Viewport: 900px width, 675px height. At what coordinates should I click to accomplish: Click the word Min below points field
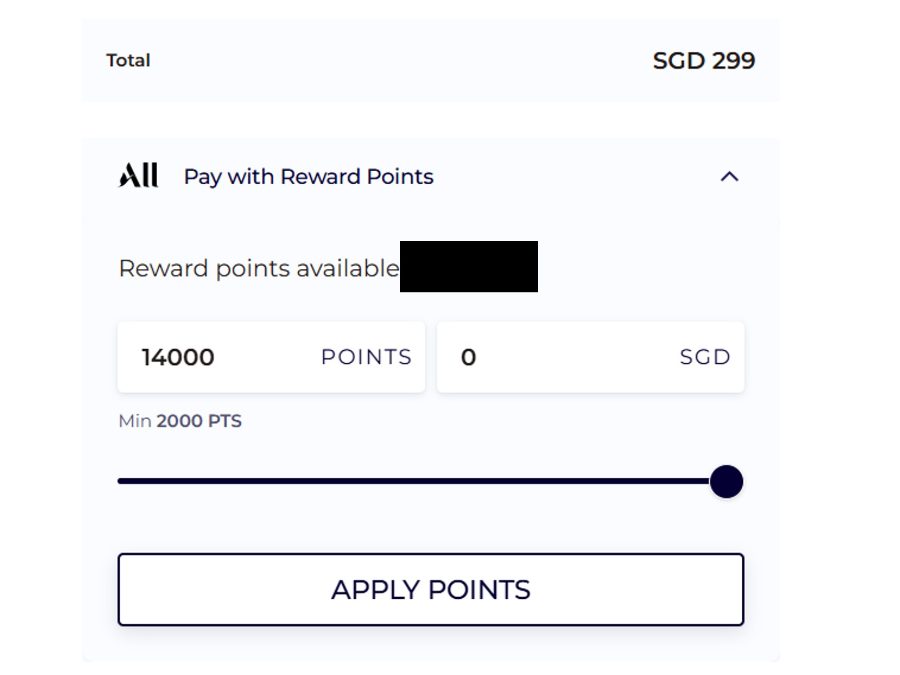pos(134,421)
